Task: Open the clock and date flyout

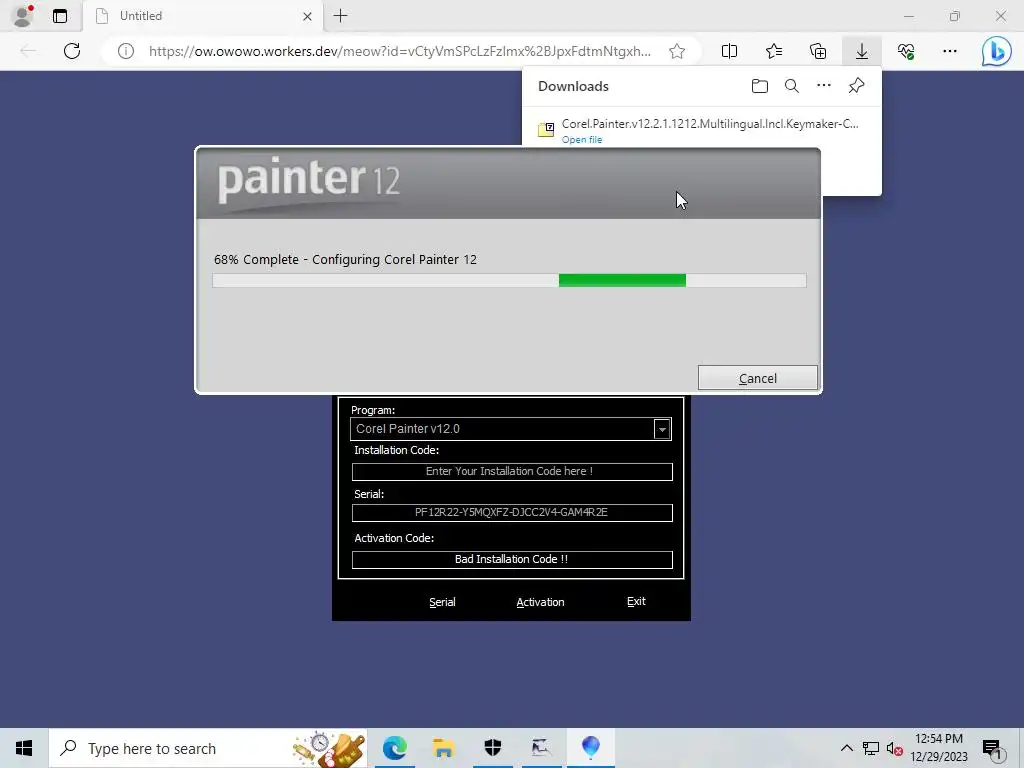Action: [939, 748]
